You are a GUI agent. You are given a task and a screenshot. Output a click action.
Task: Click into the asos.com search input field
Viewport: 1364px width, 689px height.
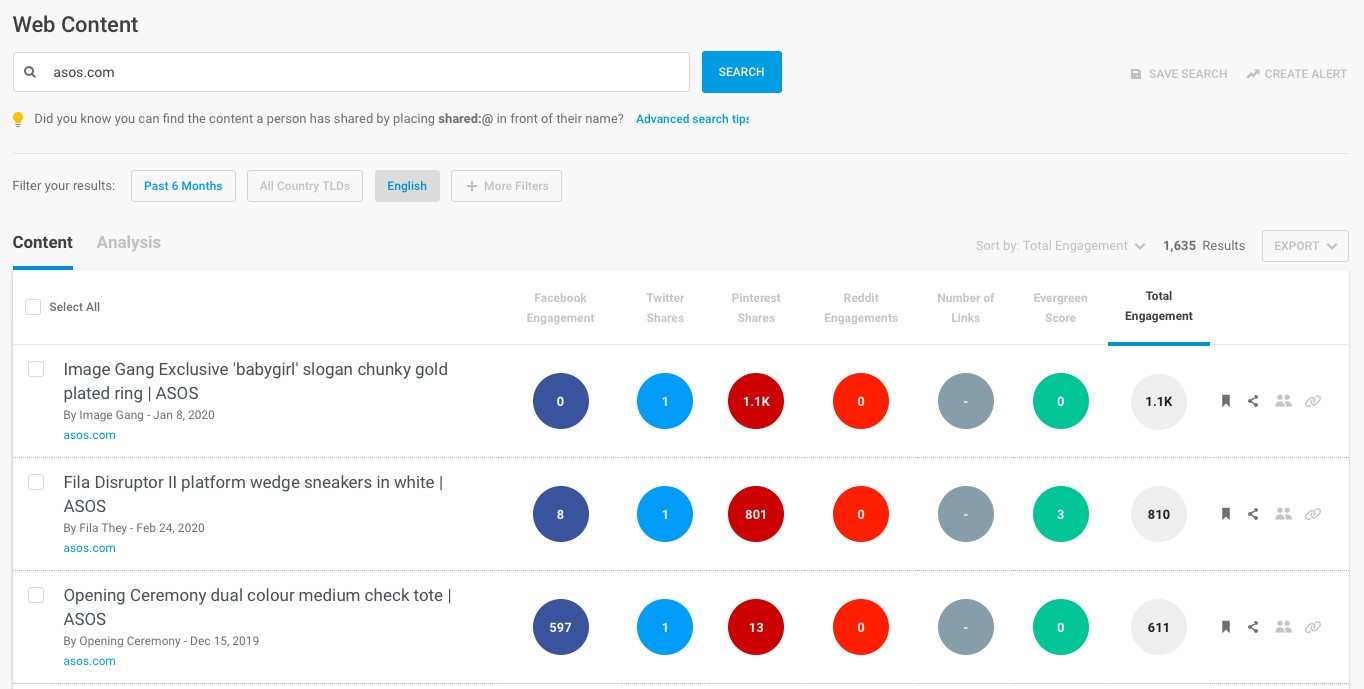tap(351, 72)
